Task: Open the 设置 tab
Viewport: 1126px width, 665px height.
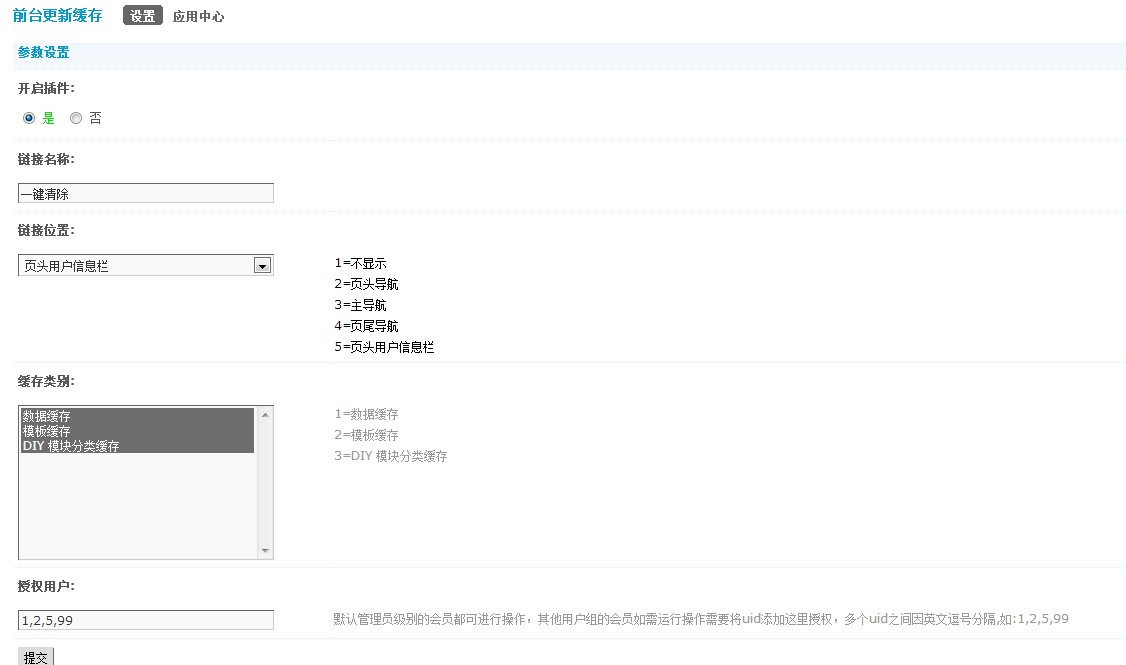Action: point(142,16)
